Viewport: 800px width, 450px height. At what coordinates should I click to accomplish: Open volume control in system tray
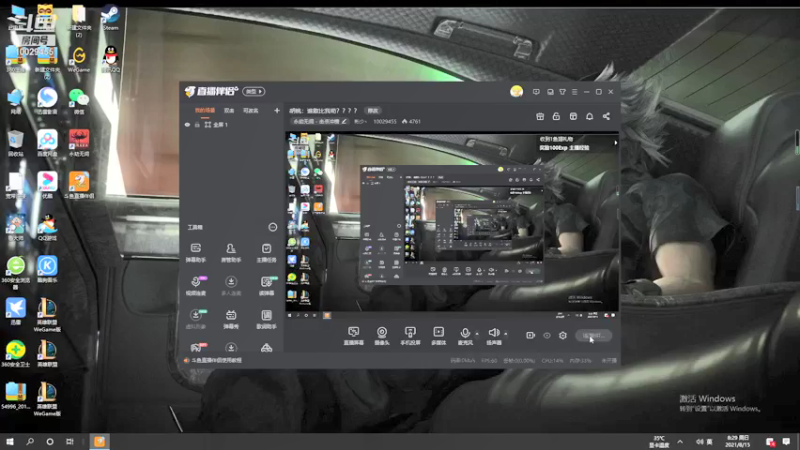(x=699, y=442)
